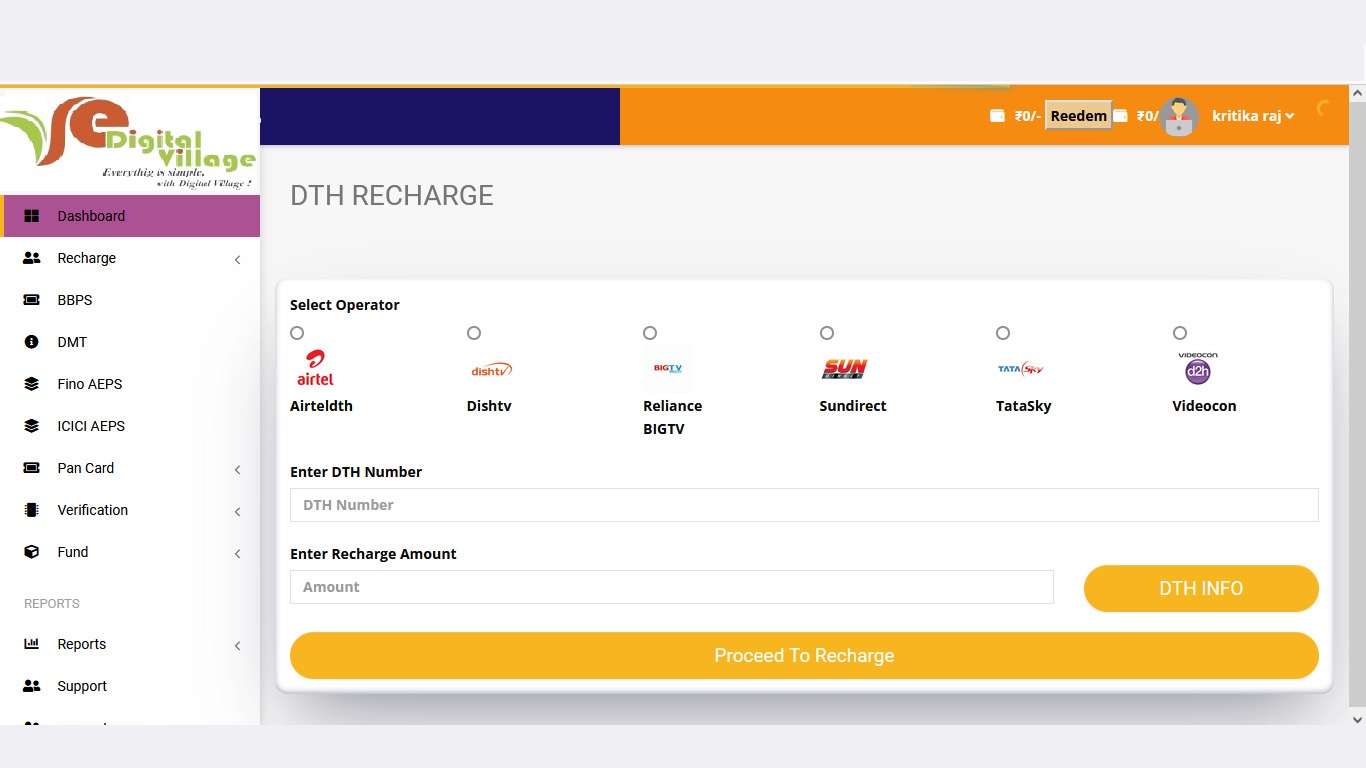The height and width of the screenshot is (768, 1366).
Task: Click the Reports chart icon
Action: (x=31, y=644)
